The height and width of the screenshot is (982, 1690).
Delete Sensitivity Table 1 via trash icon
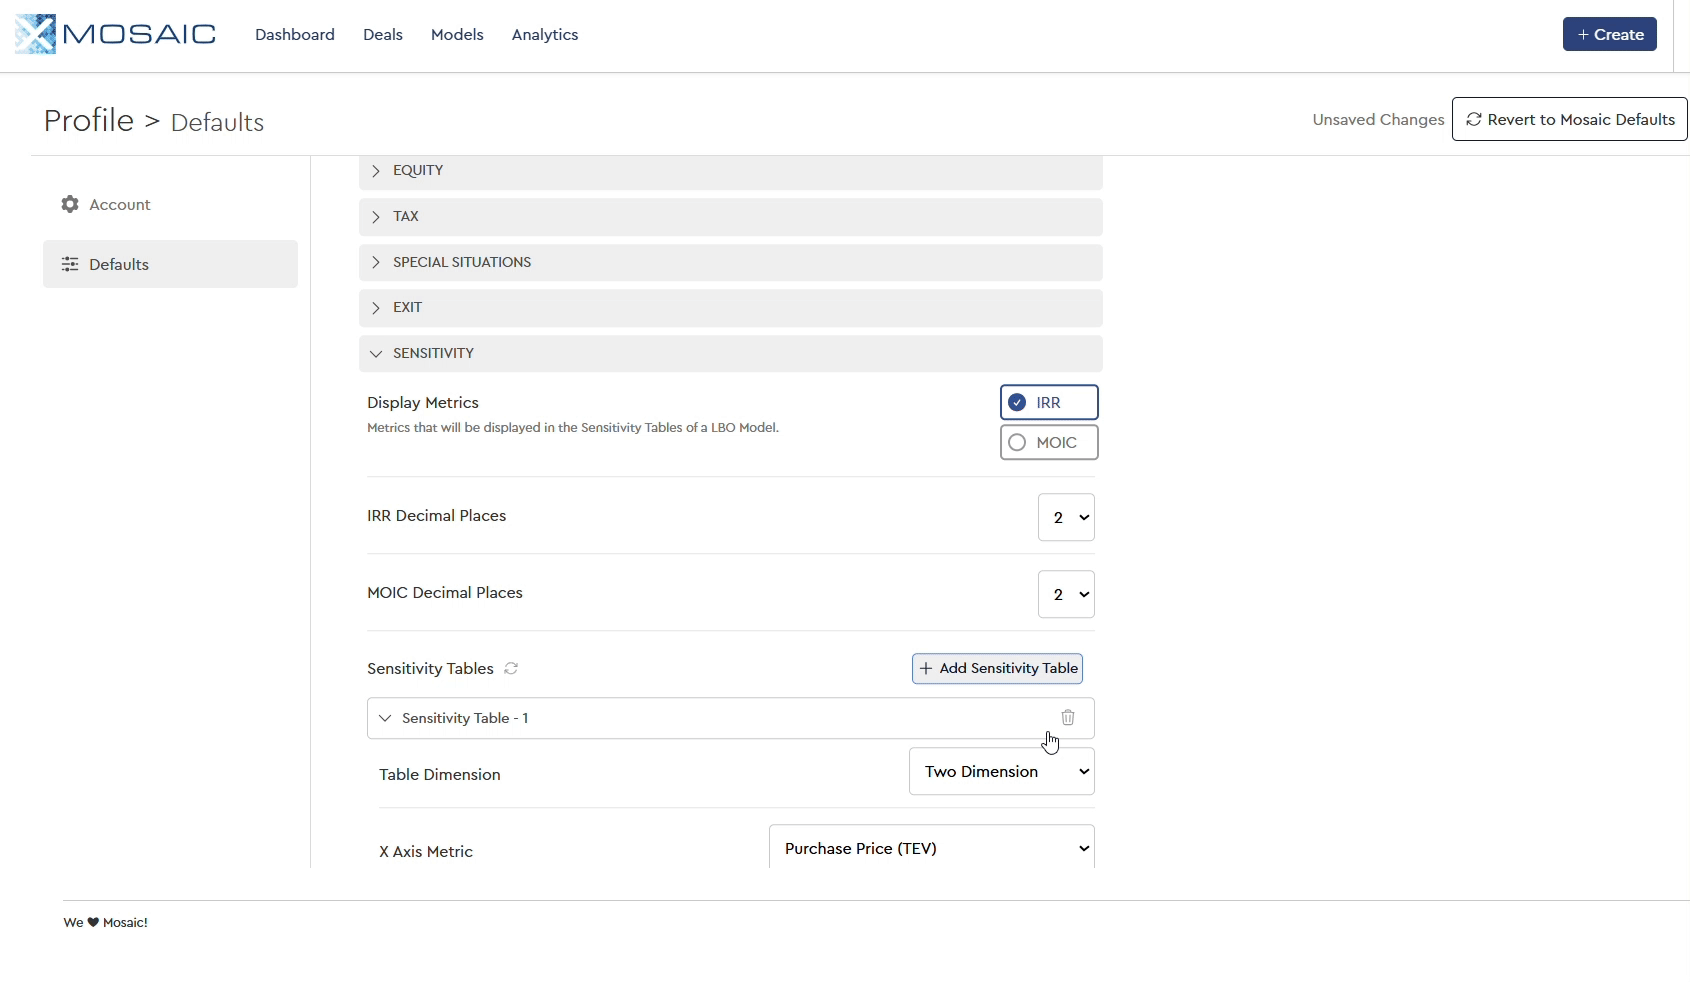[x=1068, y=718]
